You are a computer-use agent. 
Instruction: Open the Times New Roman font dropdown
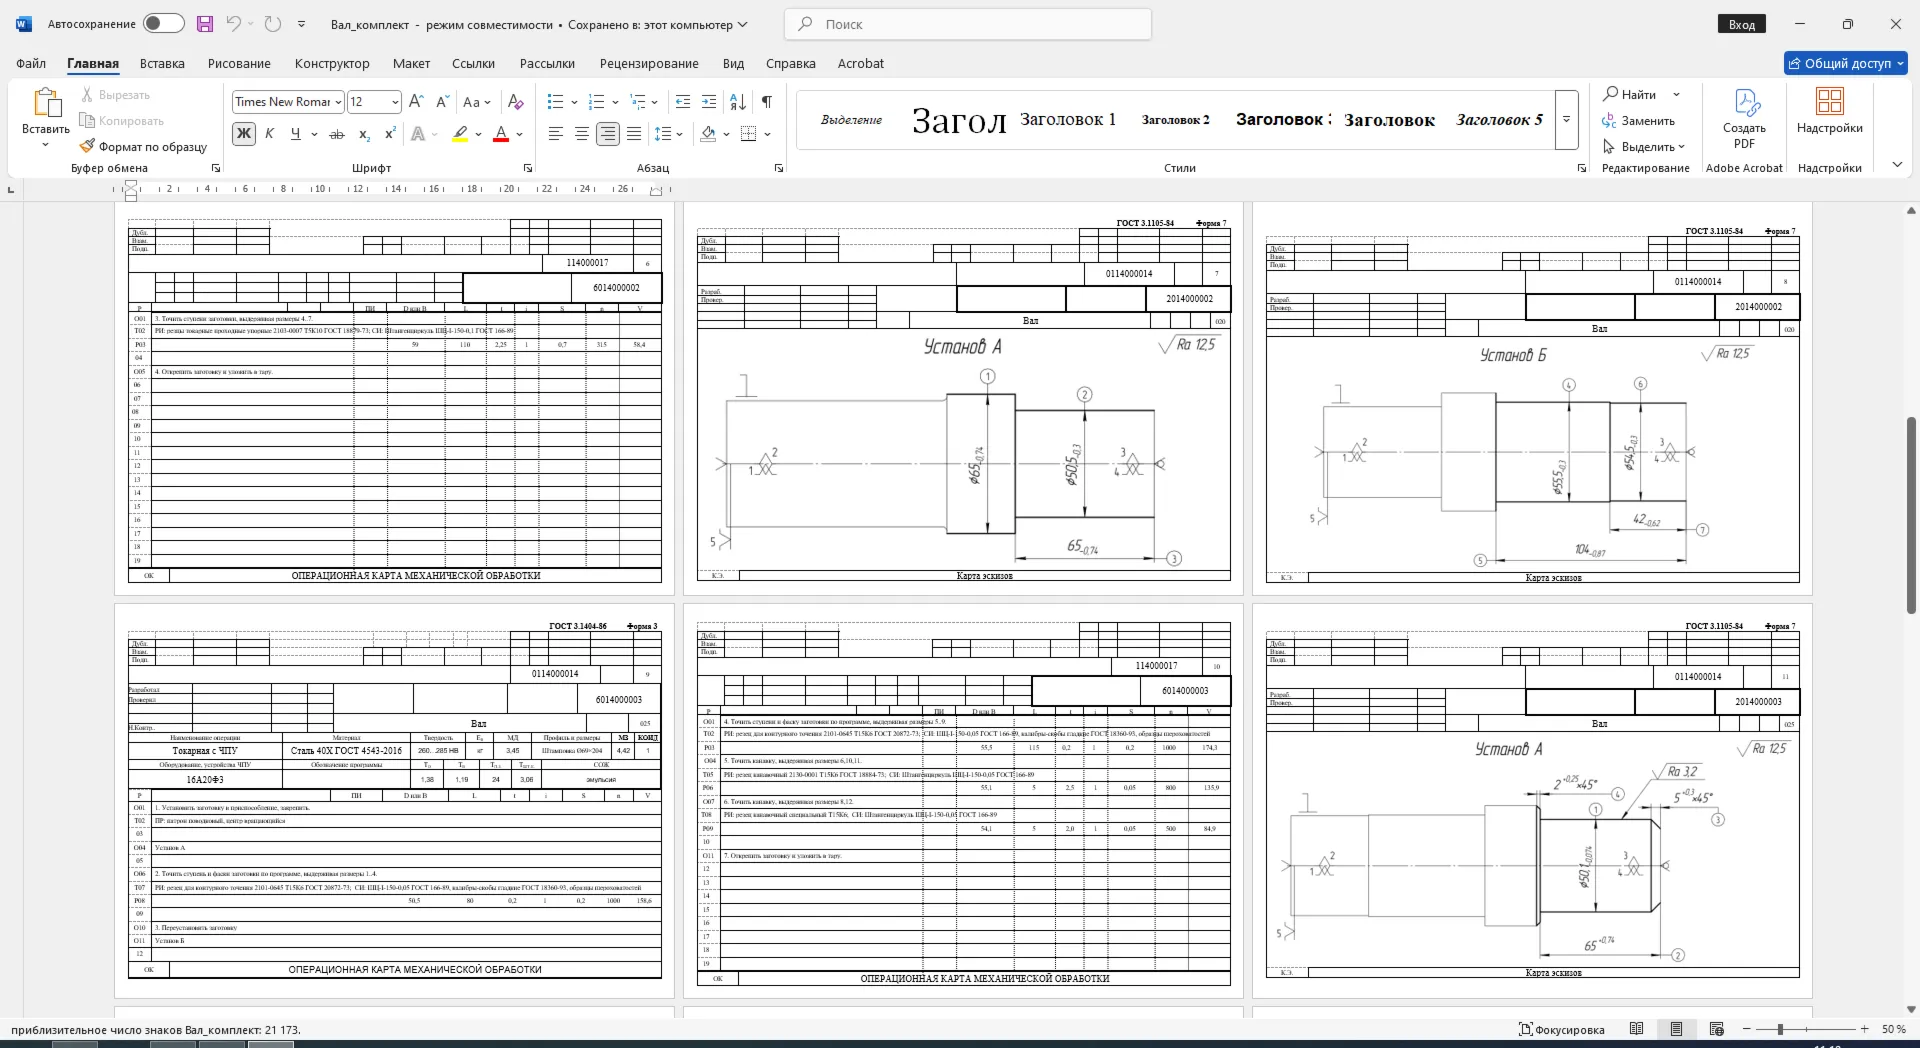[x=339, y=102]
